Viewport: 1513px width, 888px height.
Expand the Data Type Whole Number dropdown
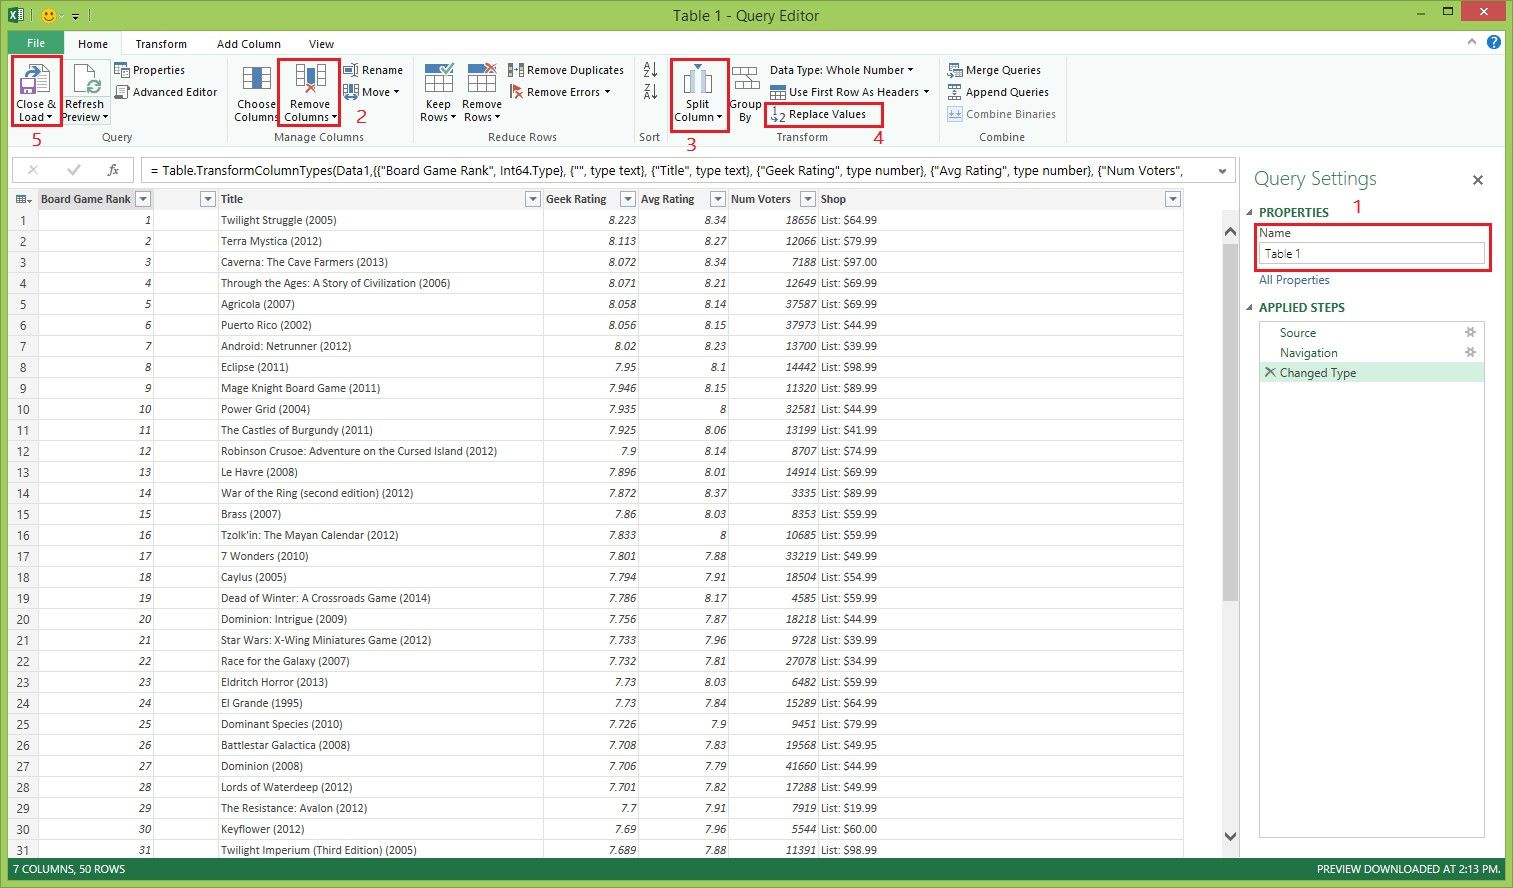[910, 70]
